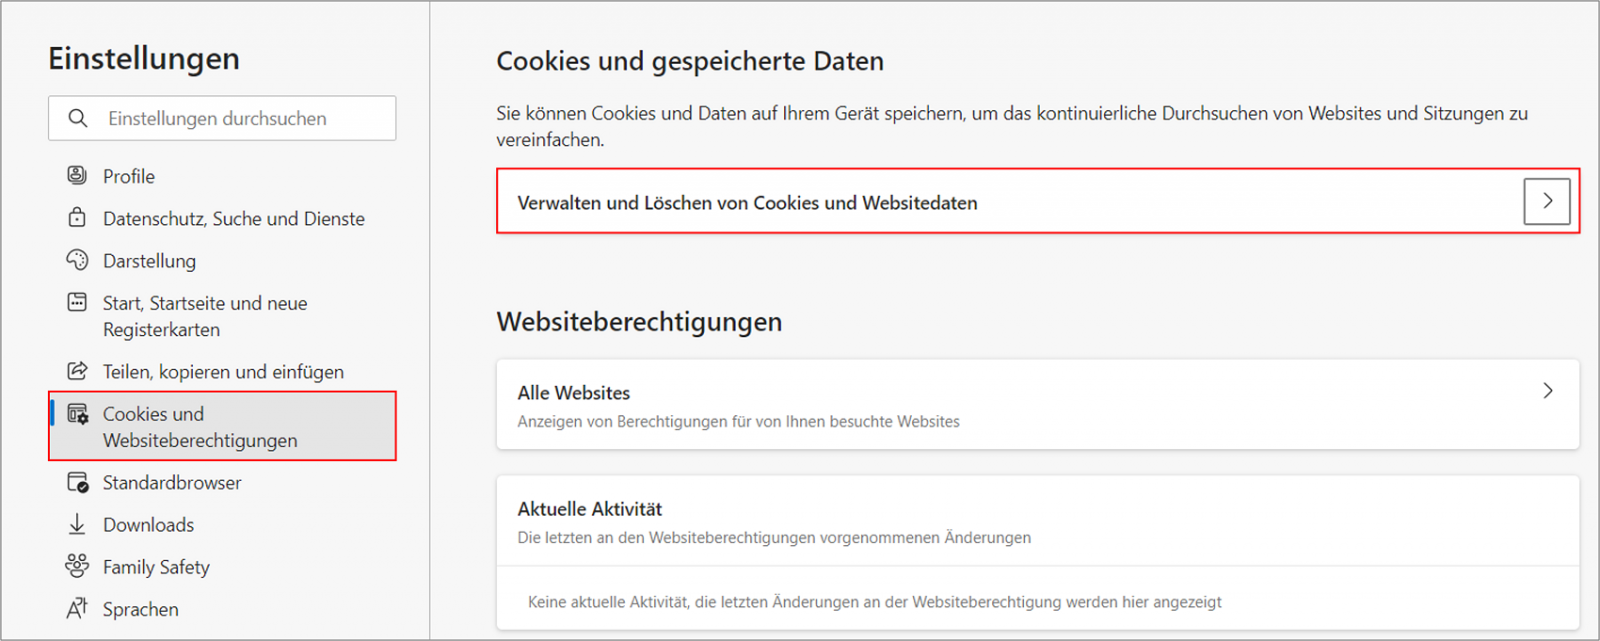Open the Darstellung menu entry
The width and height of the screenshot is (1600, 641).
[148, 260]
